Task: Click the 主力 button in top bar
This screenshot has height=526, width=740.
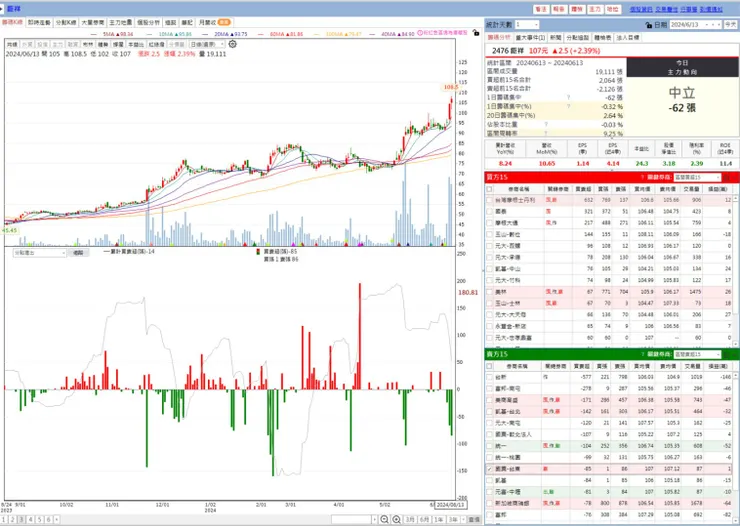Action: (595, 9)
